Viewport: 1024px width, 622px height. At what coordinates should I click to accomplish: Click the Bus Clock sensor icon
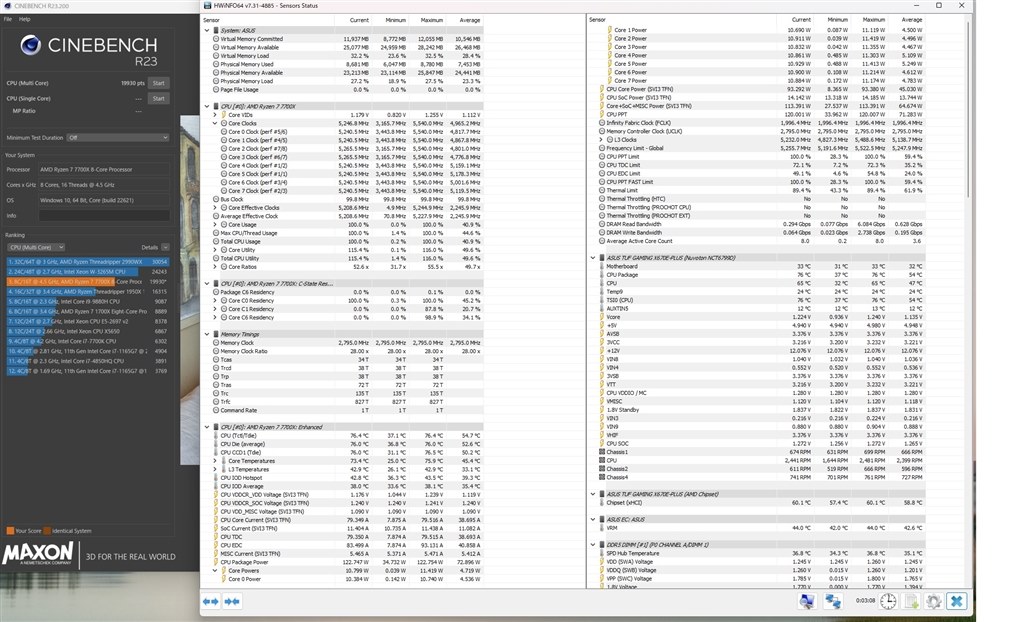pos(216,199)
